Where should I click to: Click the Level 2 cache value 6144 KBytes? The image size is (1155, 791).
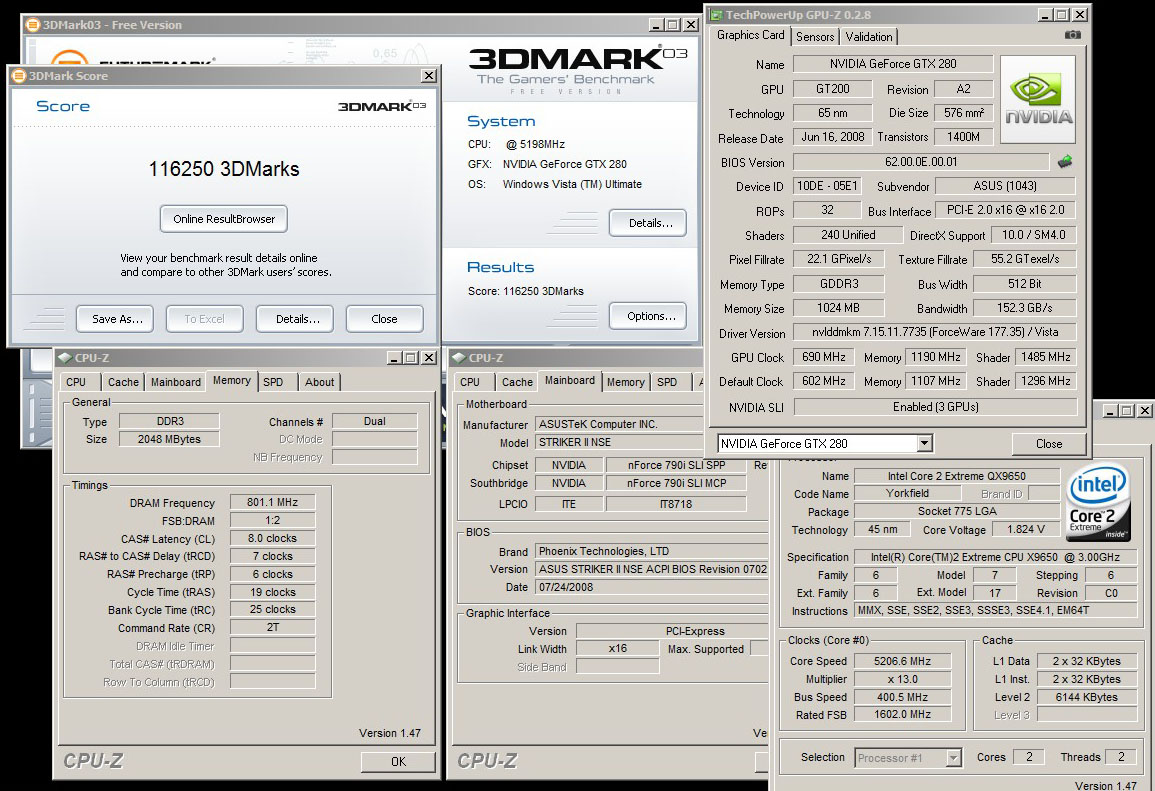click(x=1086, y=697)
